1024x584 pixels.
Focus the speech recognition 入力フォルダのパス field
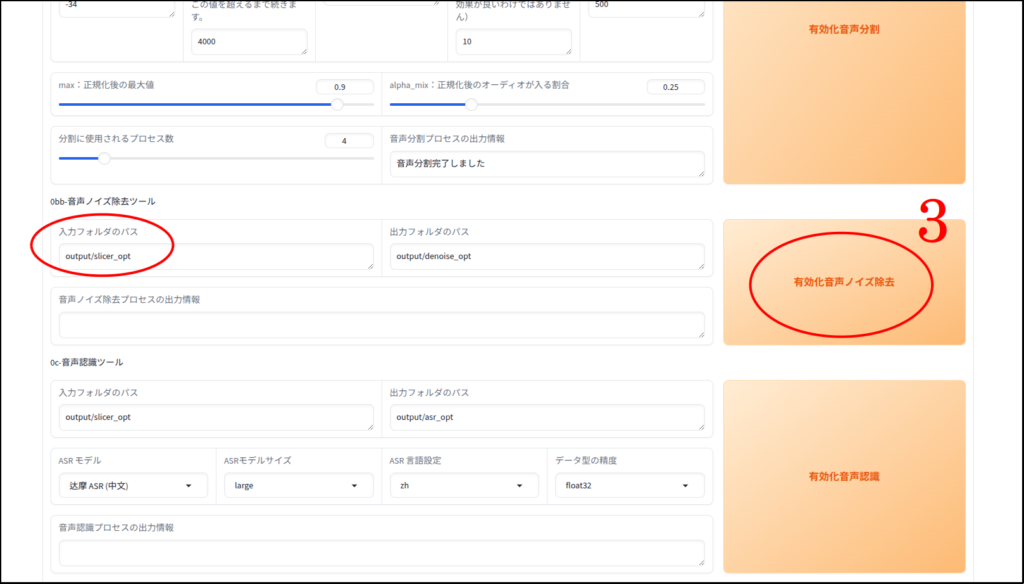(212, 418)
